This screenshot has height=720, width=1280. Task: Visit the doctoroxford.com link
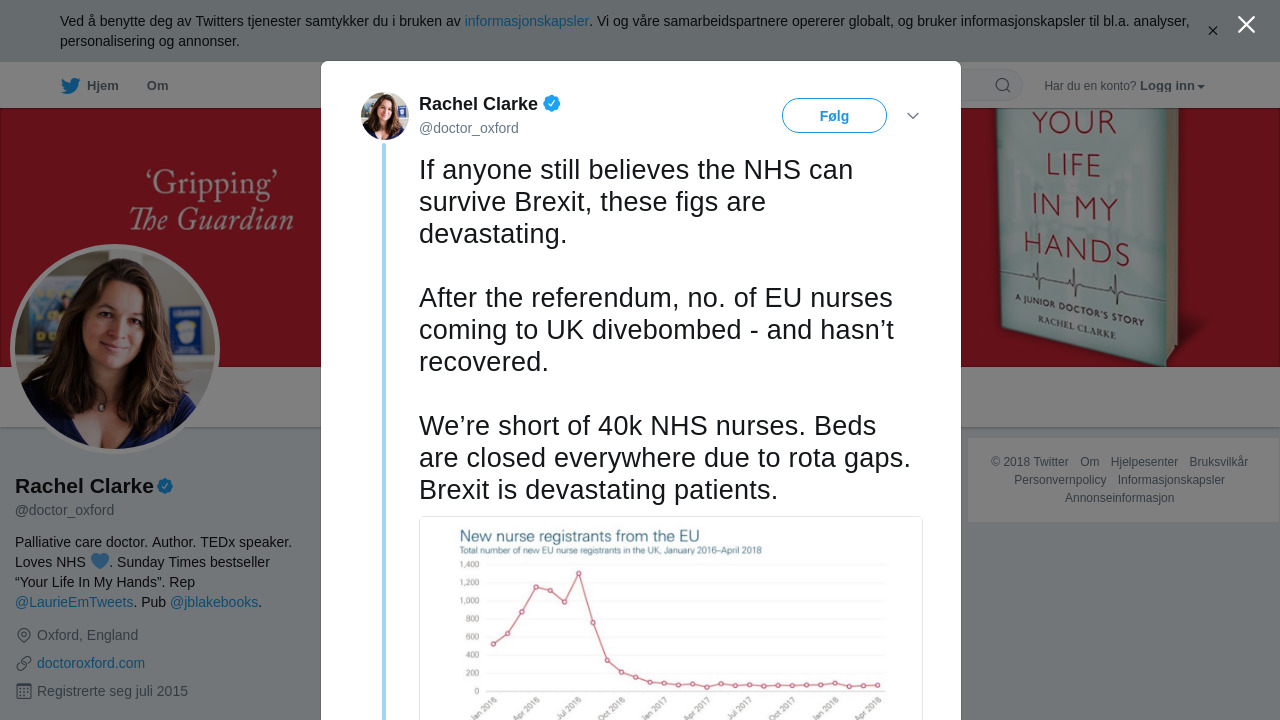pyautogui.click(x=91, y=663)
